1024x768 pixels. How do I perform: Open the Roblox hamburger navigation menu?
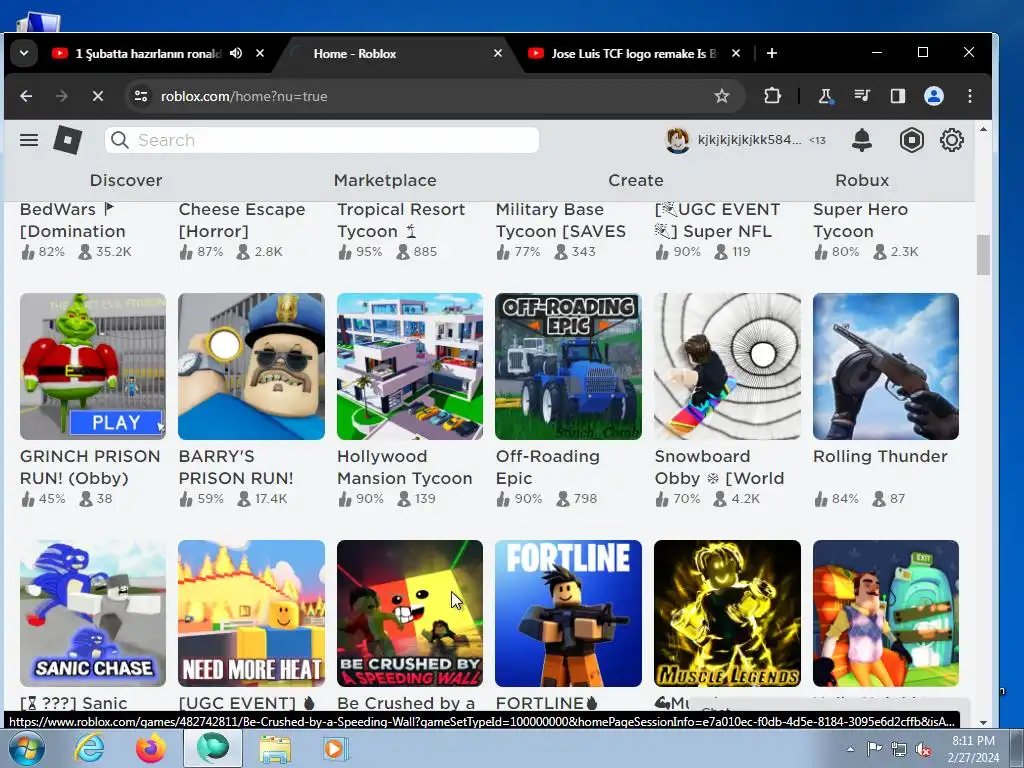click(29, 140)
